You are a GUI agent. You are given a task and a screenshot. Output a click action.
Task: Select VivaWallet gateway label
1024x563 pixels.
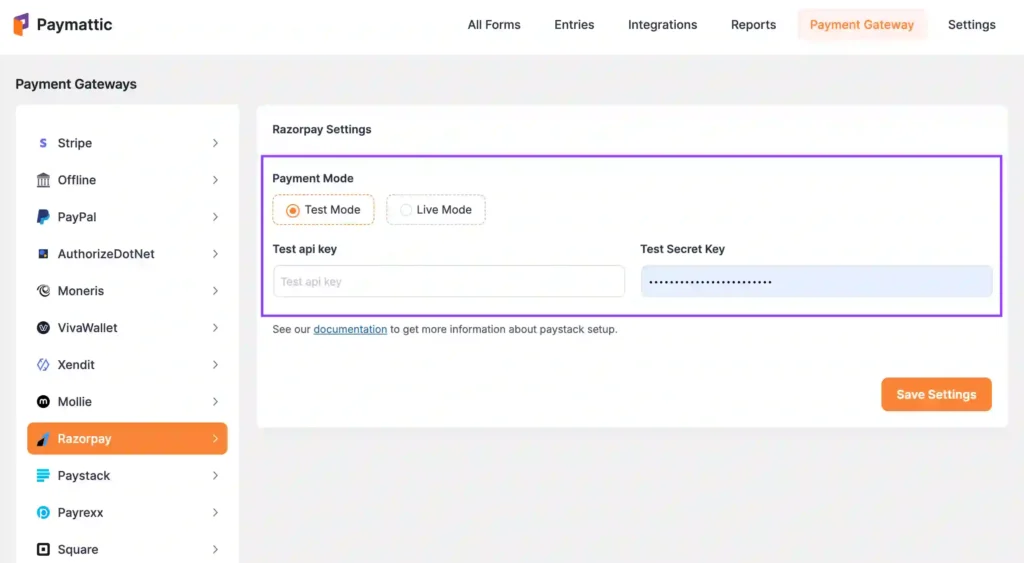pos(88,328)
